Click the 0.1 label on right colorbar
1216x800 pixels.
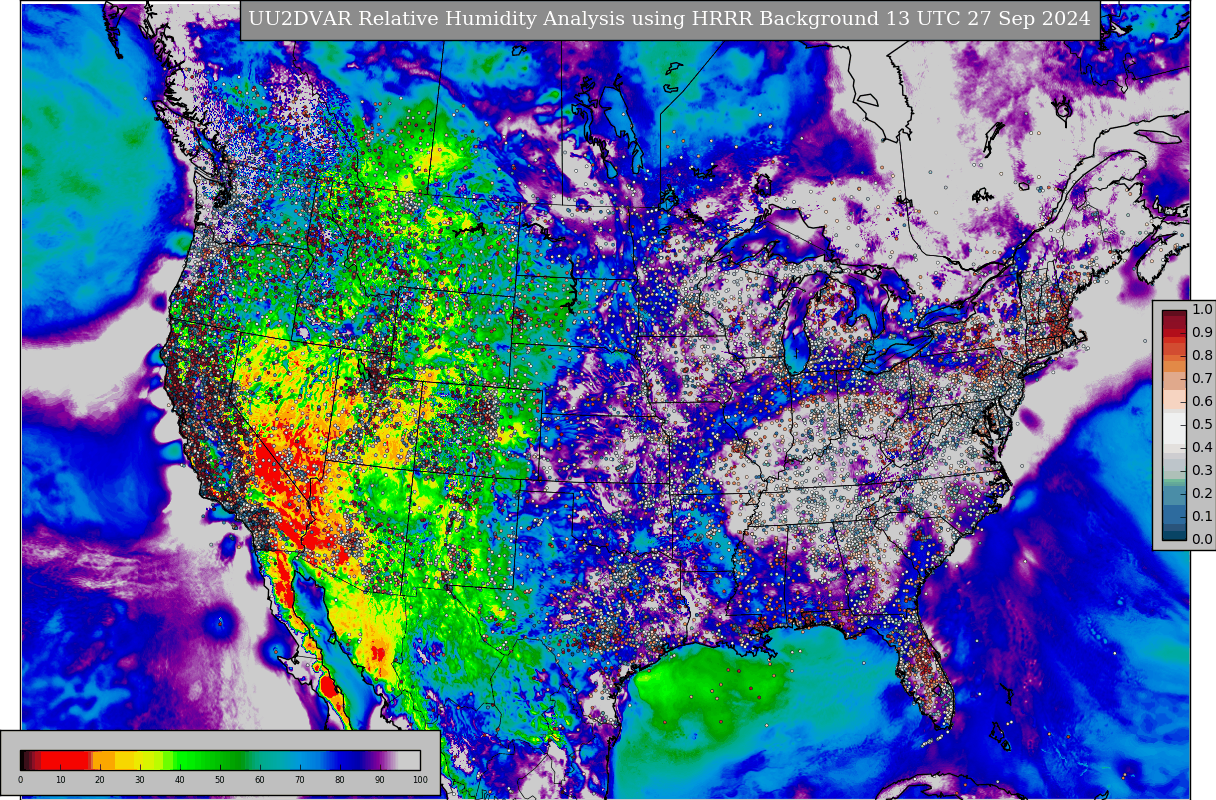point(1202,517)
